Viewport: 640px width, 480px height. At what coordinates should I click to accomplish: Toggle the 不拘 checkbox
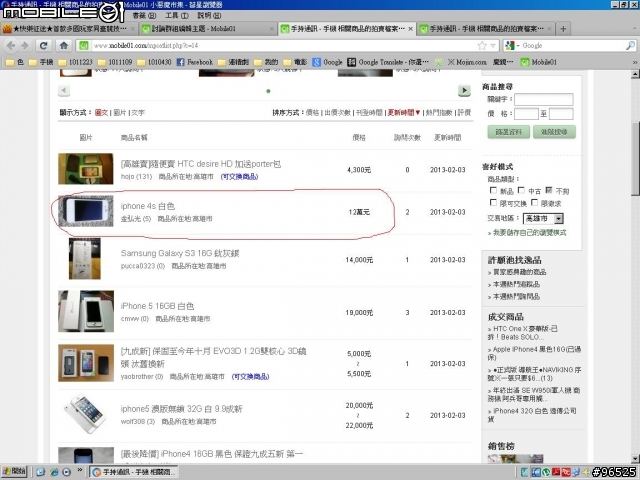tap(549, 190)
